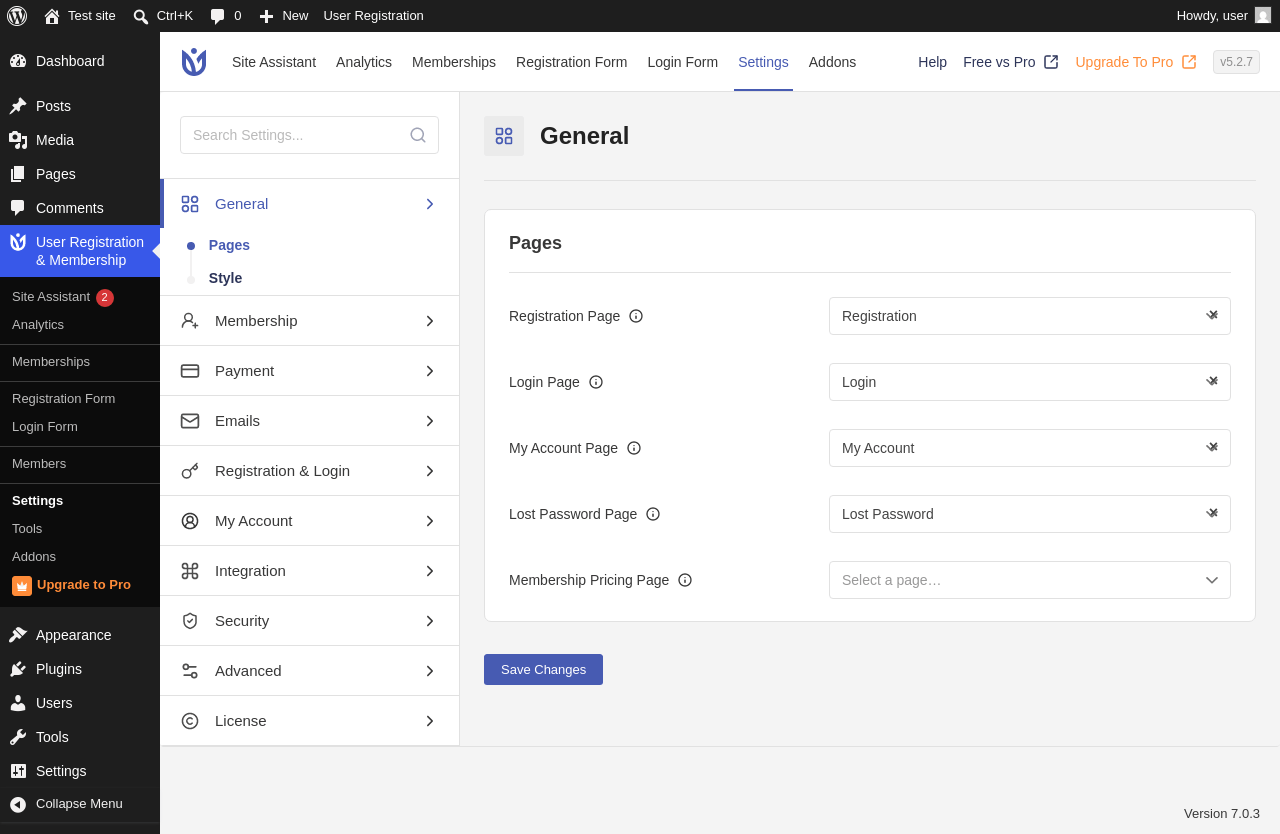Open the Ctrl+K search in admin bar

tap(163, 16)
